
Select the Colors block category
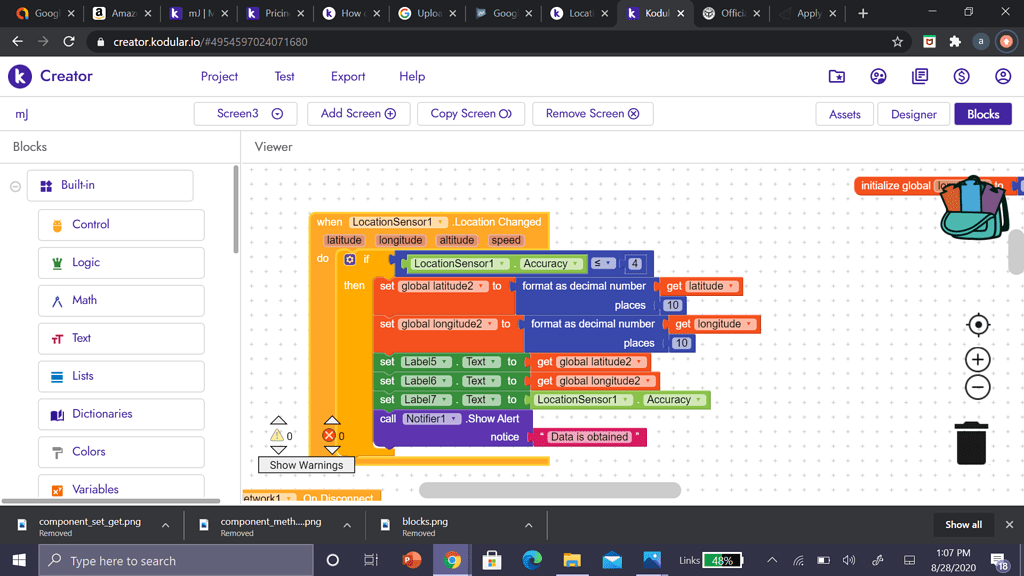88,452
